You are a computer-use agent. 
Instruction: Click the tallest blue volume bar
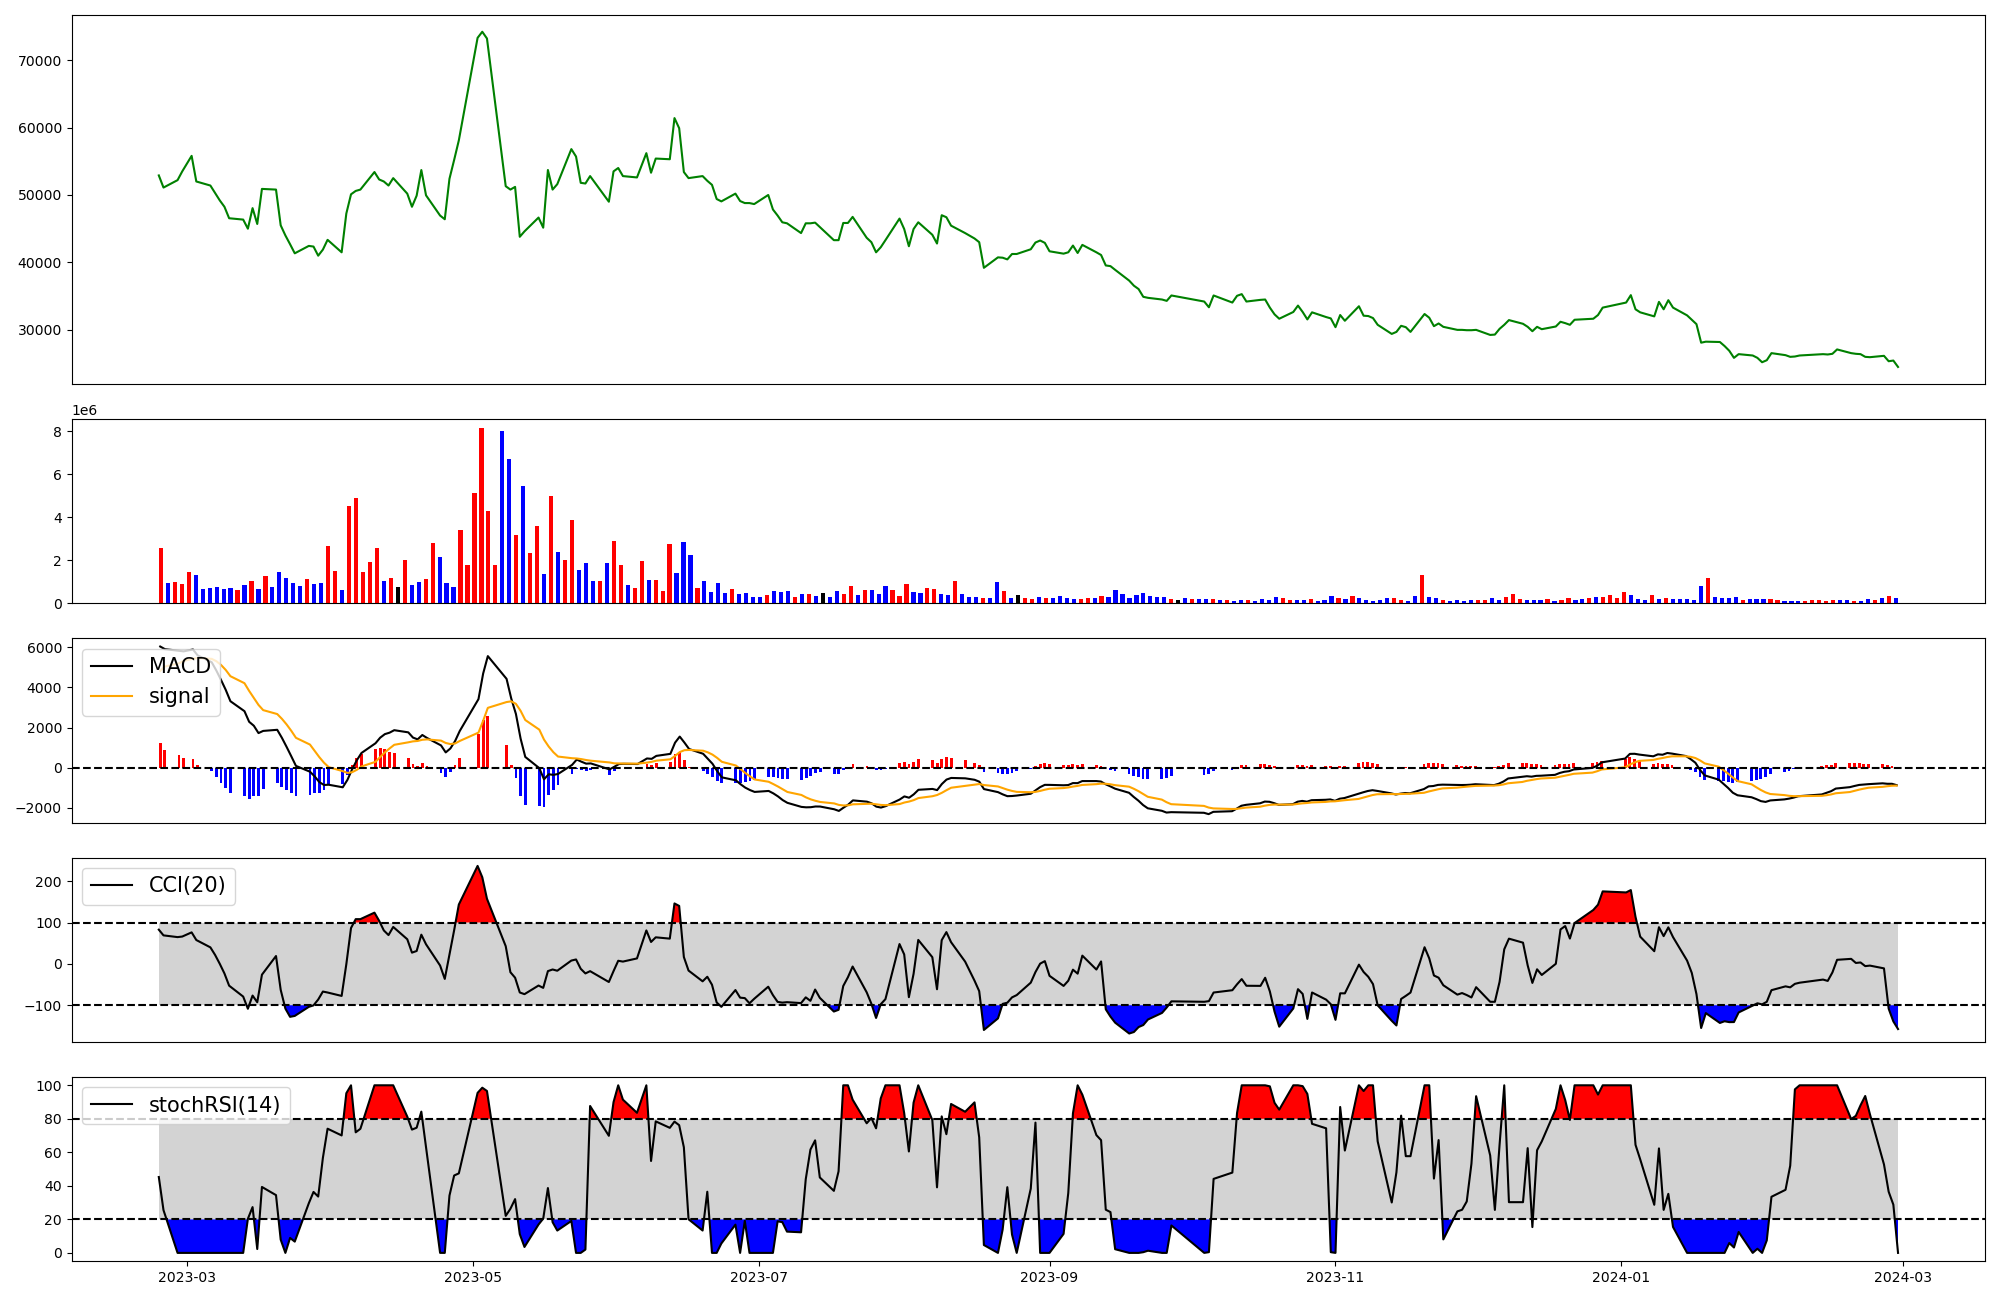[x=502, y=517]
